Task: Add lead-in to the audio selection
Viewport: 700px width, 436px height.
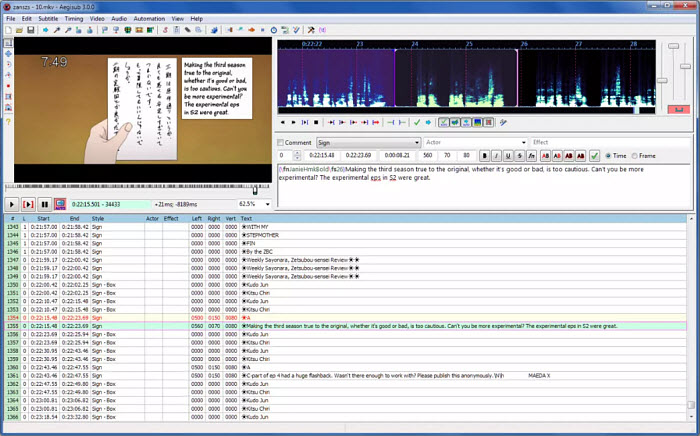Action: (x=391, y=122)
